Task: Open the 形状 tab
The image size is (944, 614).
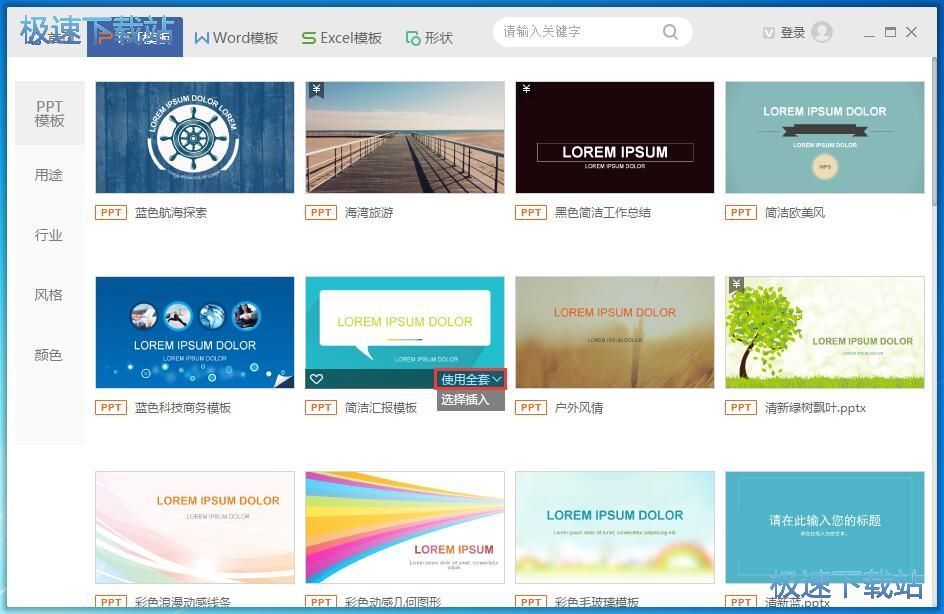Action: (429, 38)
